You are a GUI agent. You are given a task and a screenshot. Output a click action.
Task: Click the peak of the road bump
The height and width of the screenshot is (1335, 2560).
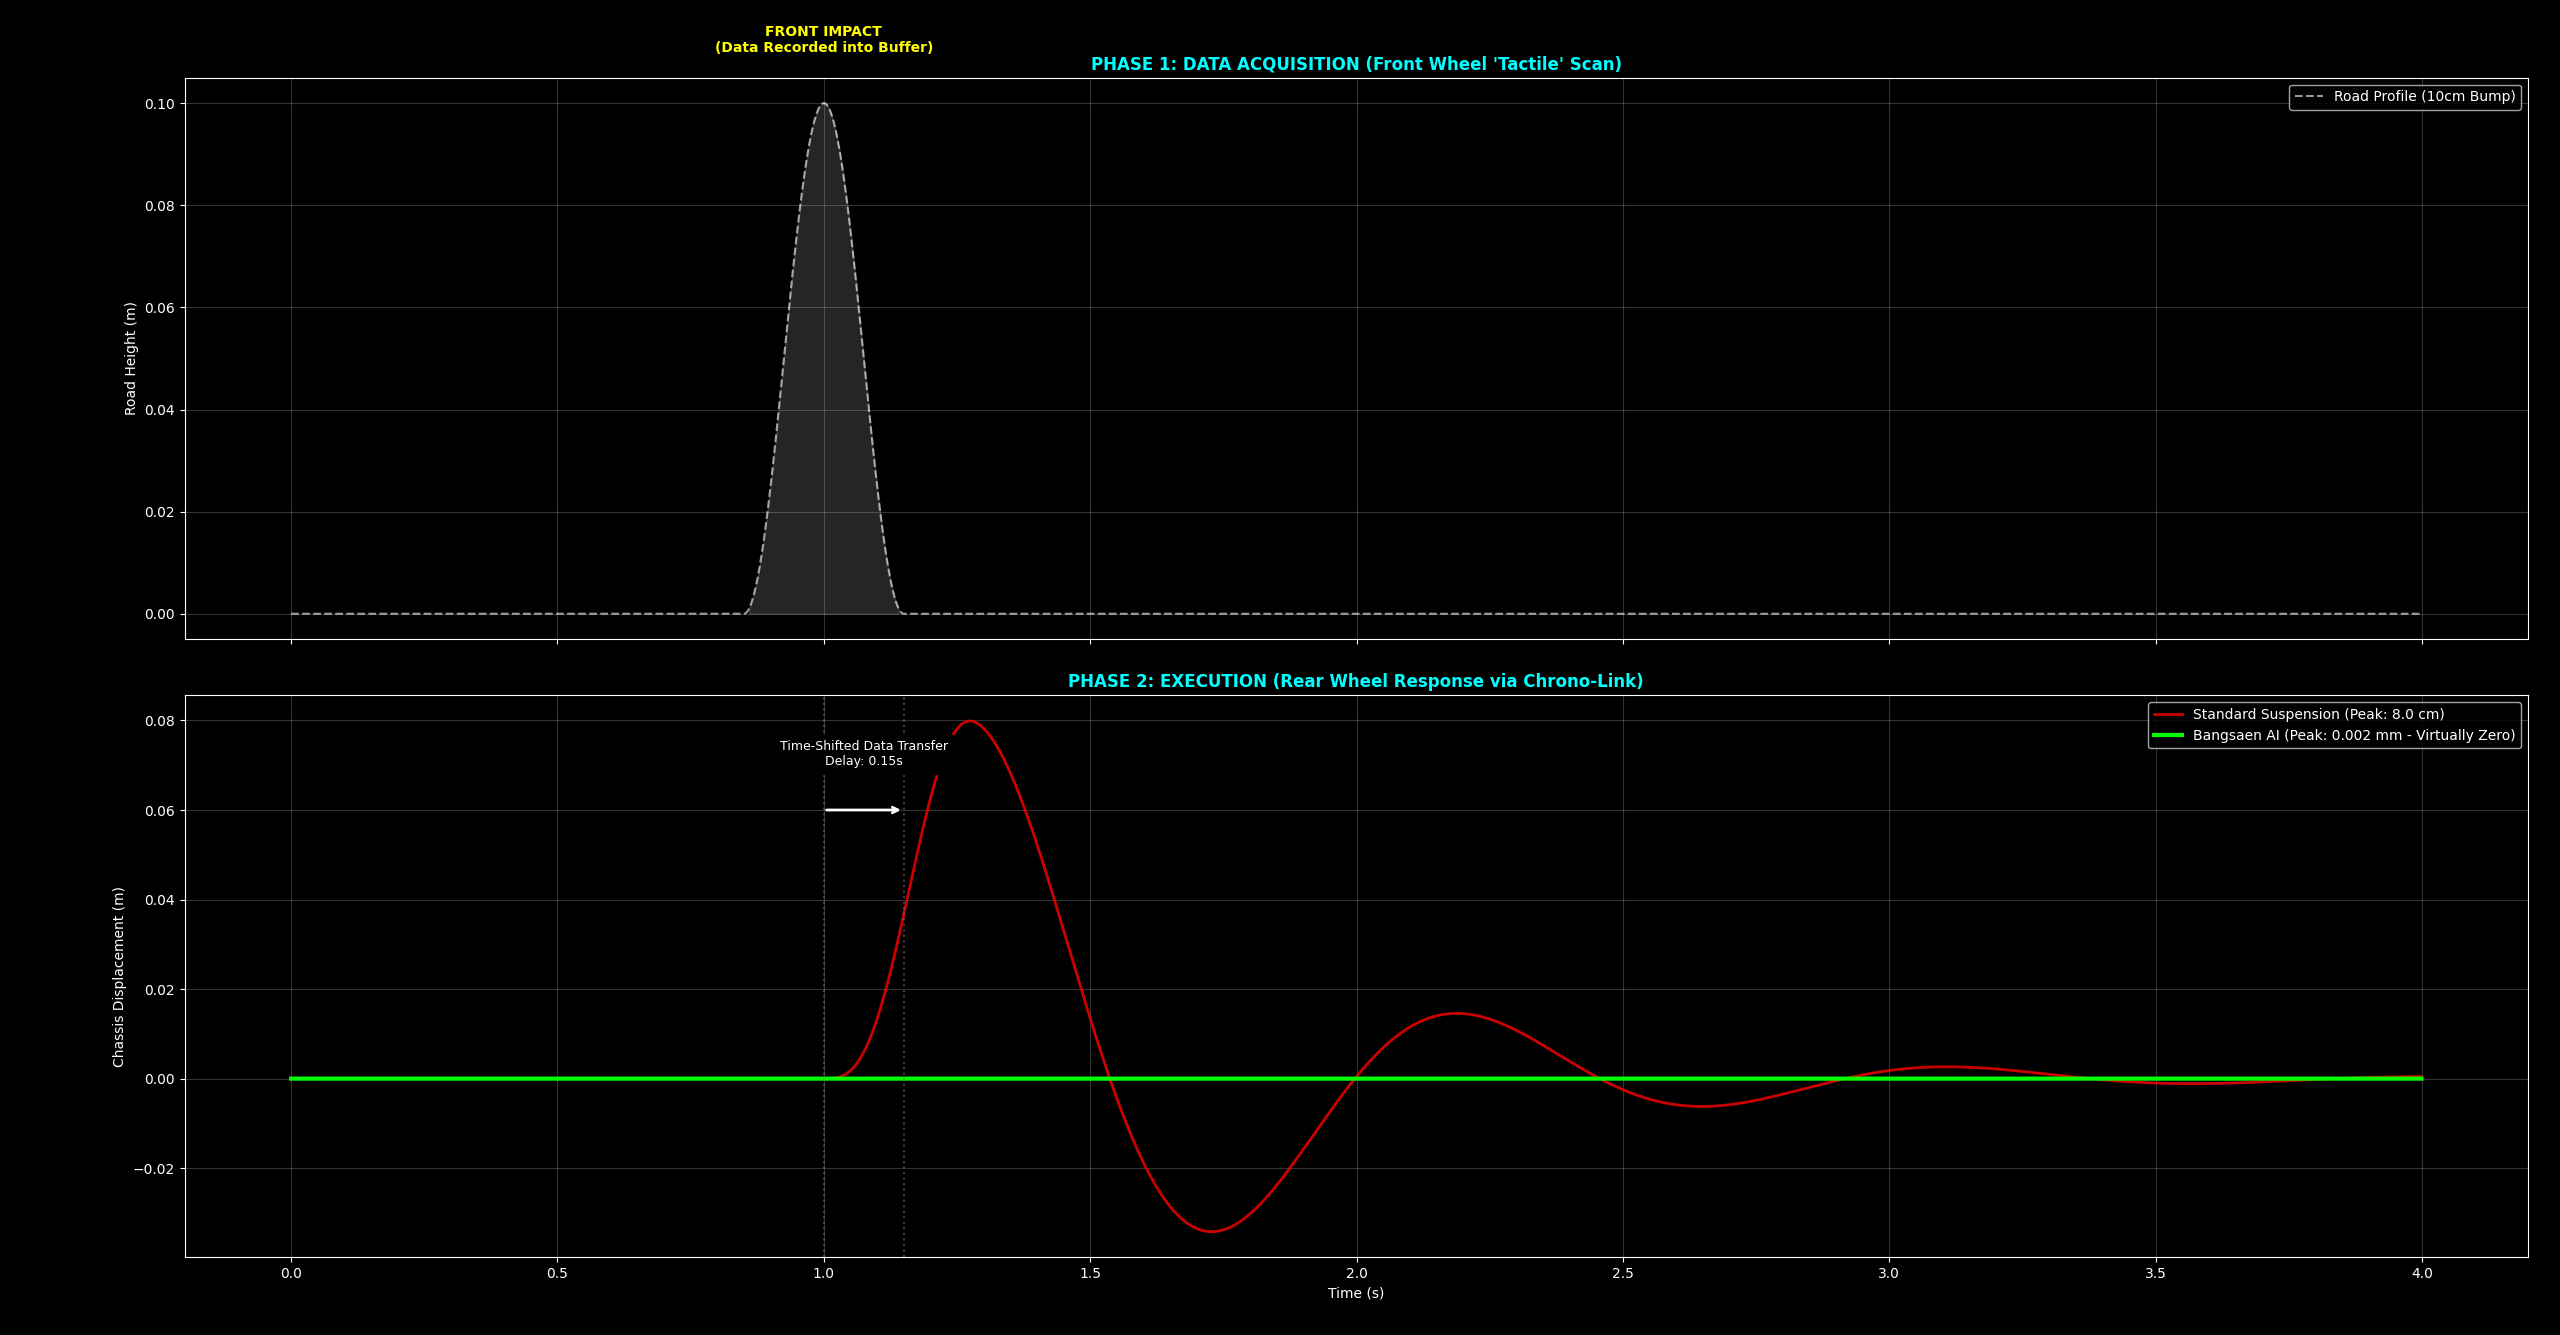tap(824, 104)
